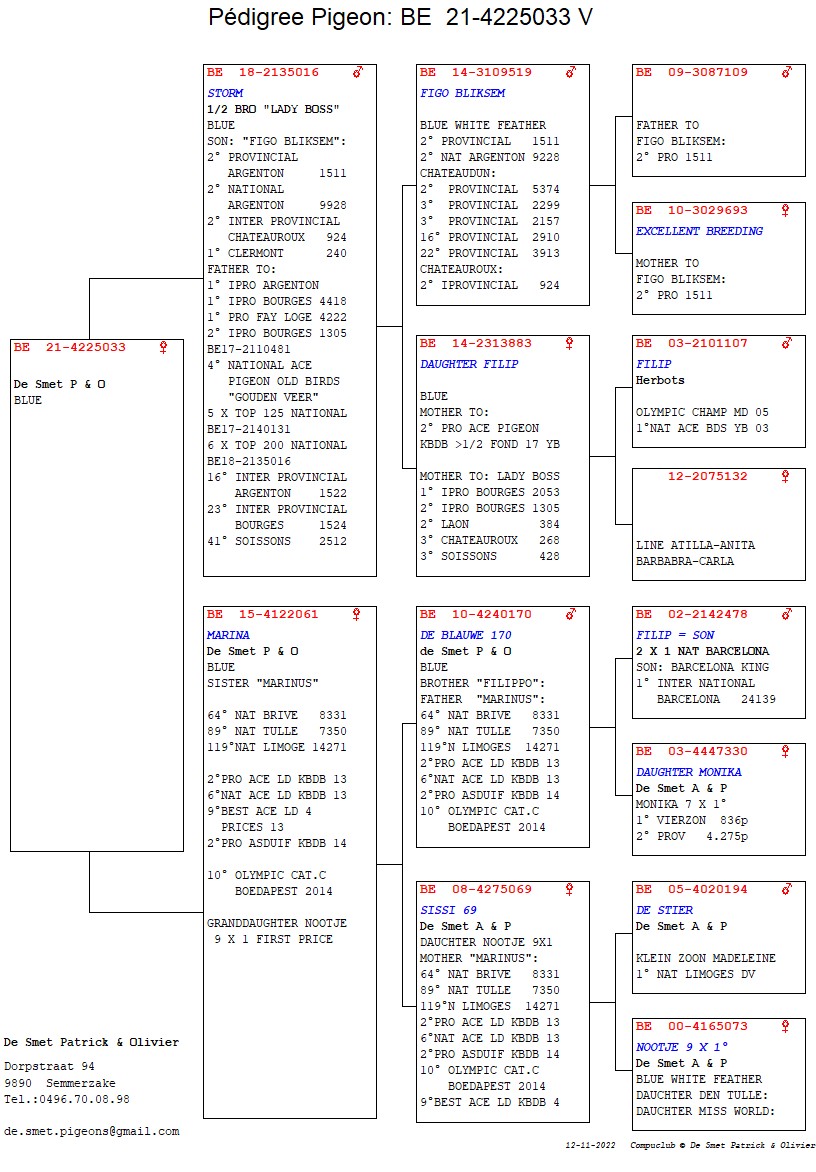Click the female symbol on EXCELLENT BREEDING box

click(x=786, y=211)
